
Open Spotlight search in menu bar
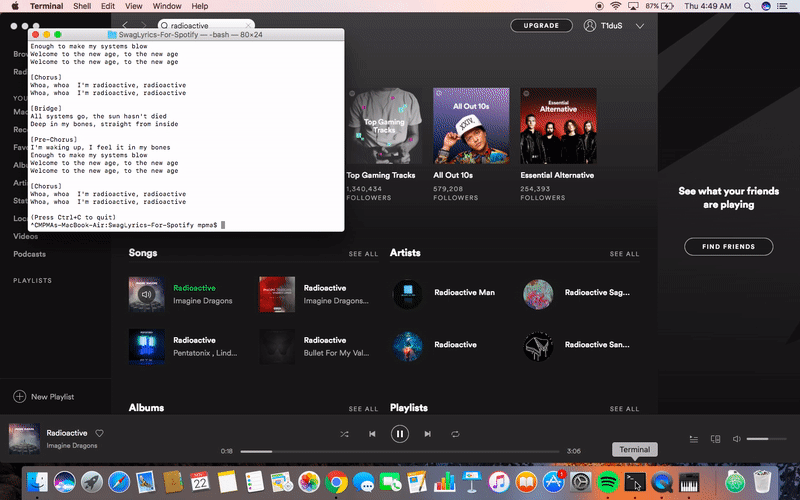tap(747, 6)
